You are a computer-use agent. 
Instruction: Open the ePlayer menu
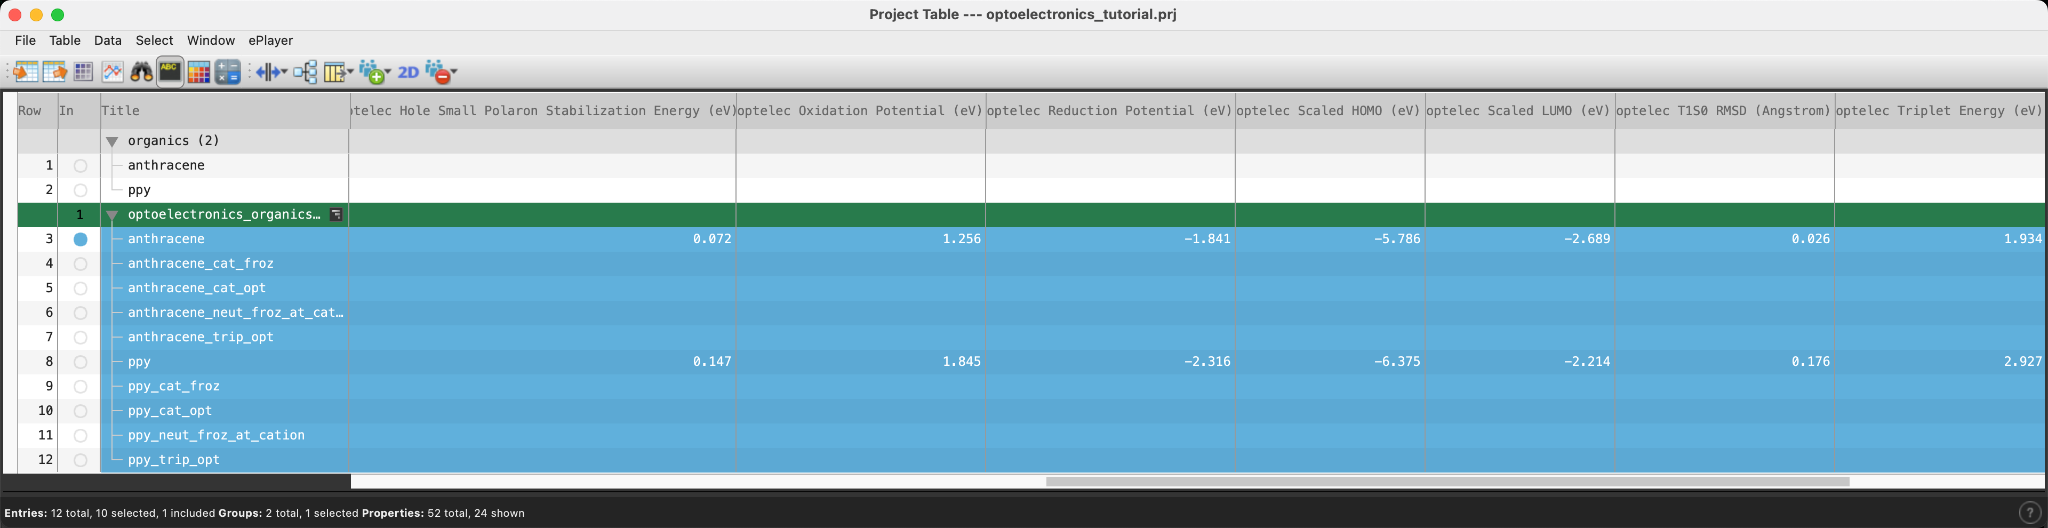(x=271, y=41)
